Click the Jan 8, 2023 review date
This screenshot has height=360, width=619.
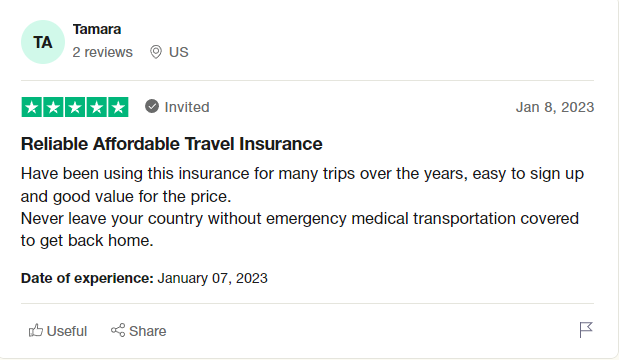555,107
